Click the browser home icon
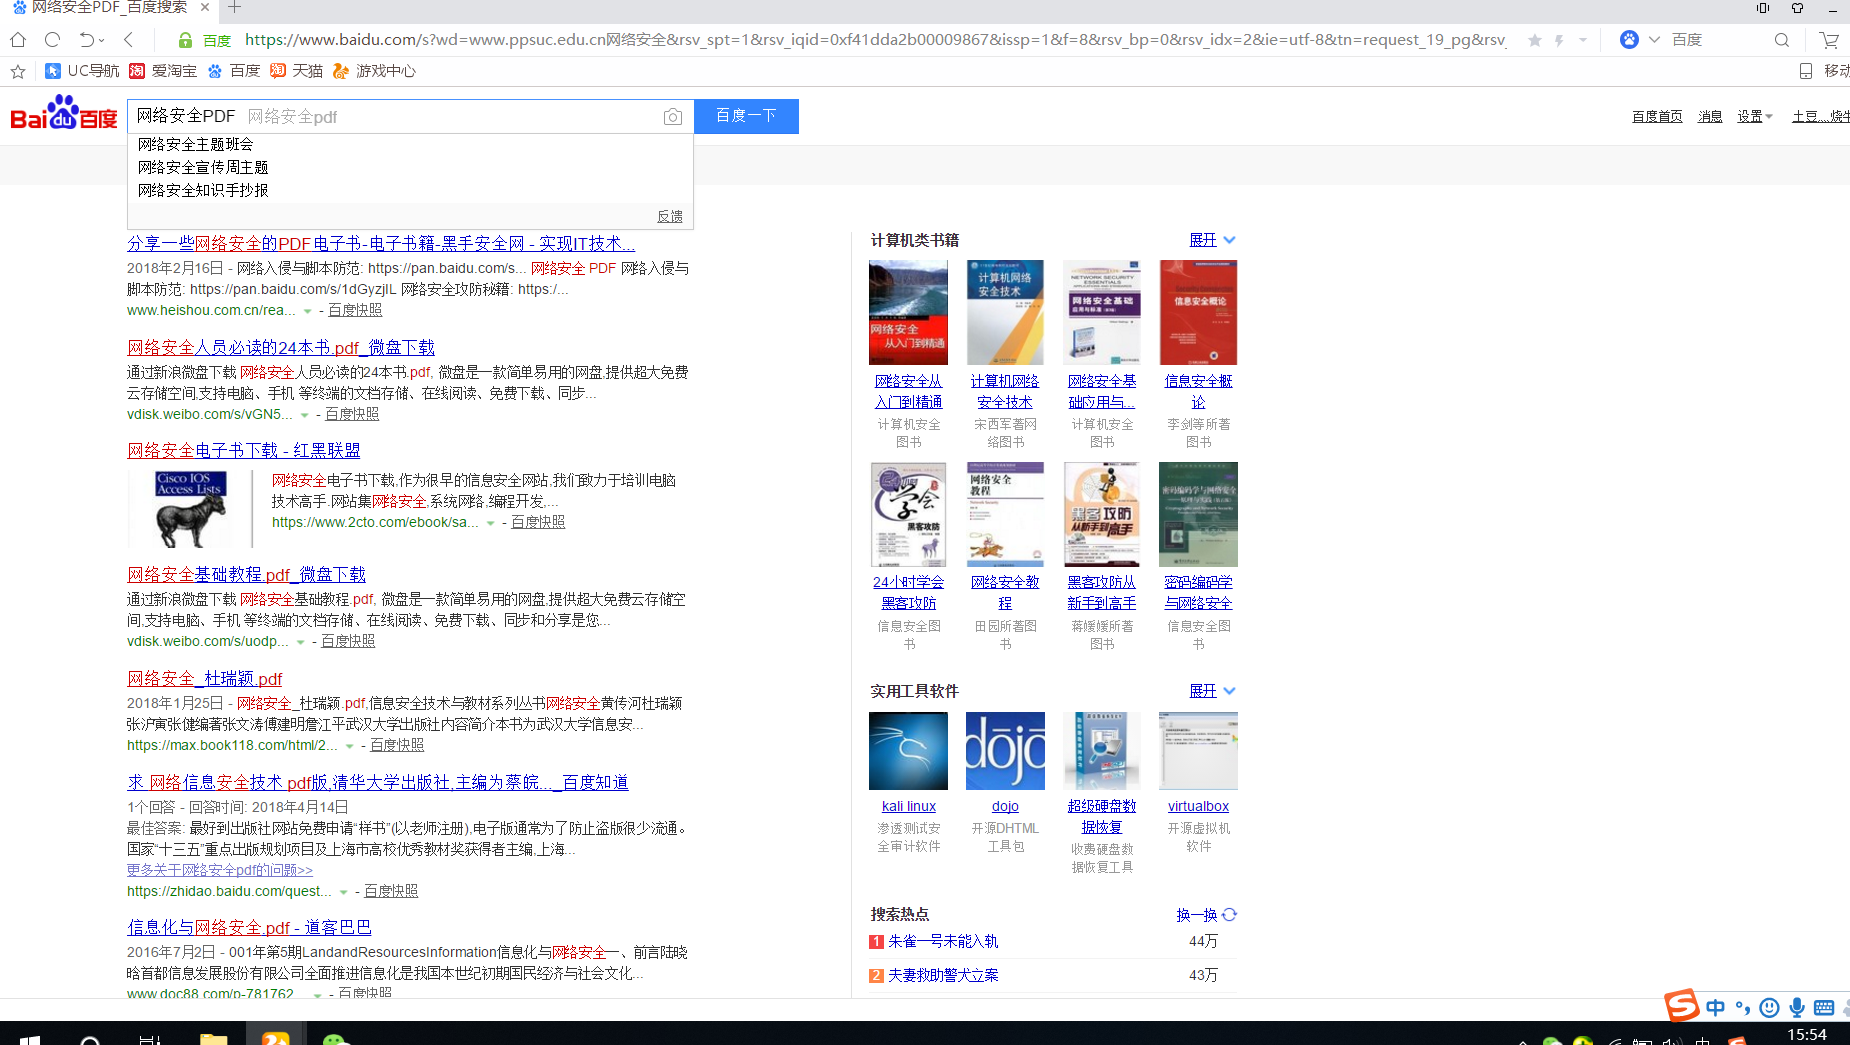The image size is (1850, 1045). pyautogui.click(x=18, y=40)
